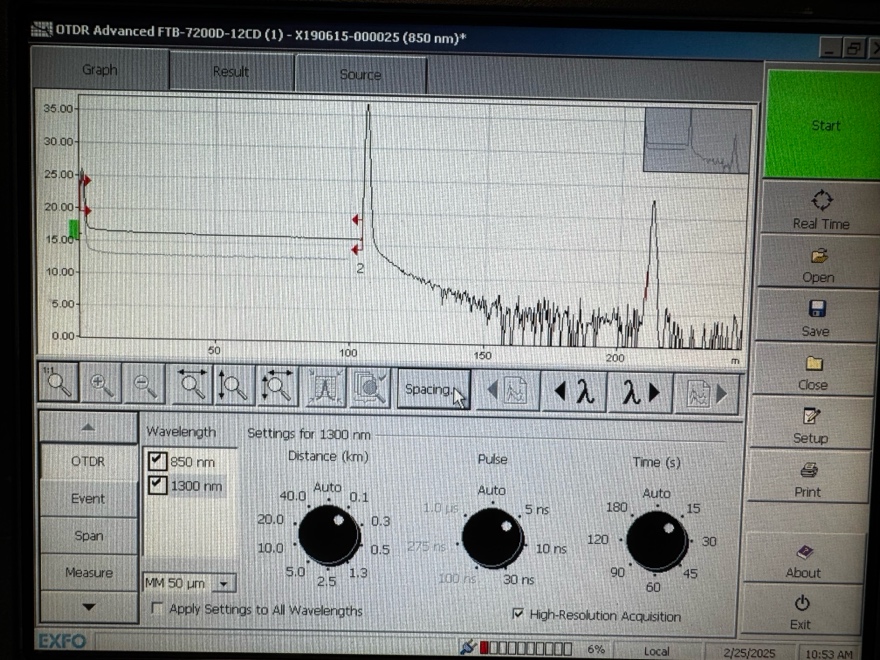Click the zoom on selected event icon
The width and height of the screenshot is (880, 660).
tap(370, 388)
